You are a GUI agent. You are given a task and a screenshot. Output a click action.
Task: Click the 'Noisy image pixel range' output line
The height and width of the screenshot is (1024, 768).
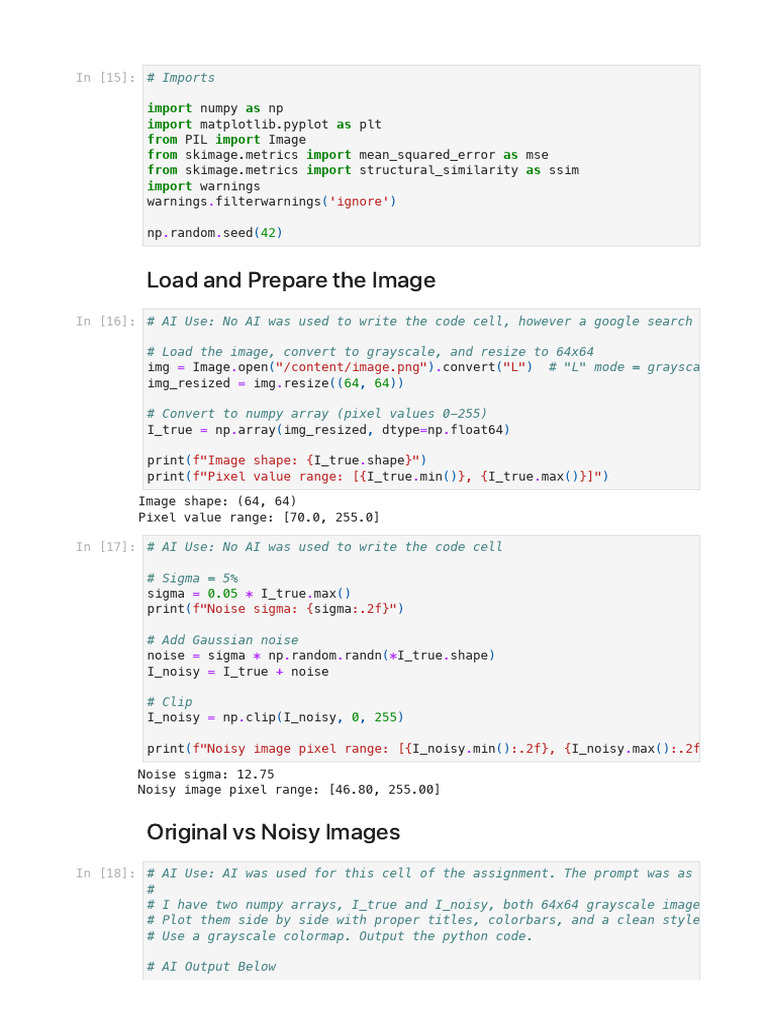(x=289, y=790)
